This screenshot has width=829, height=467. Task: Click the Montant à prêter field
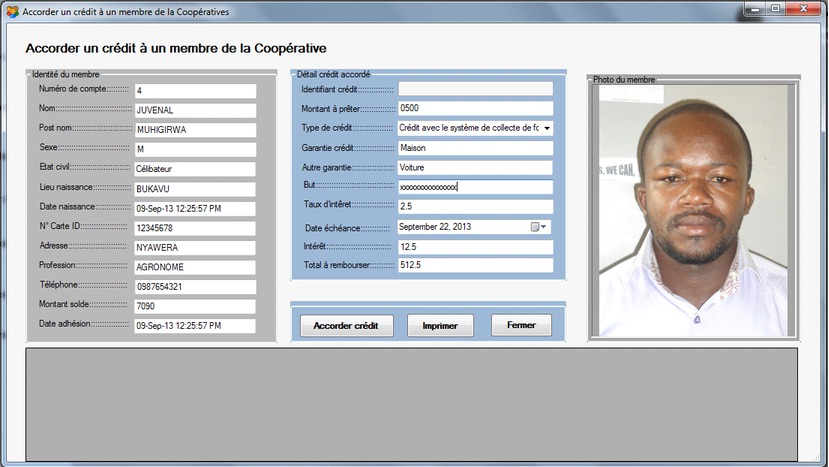(x=474, y=108)
